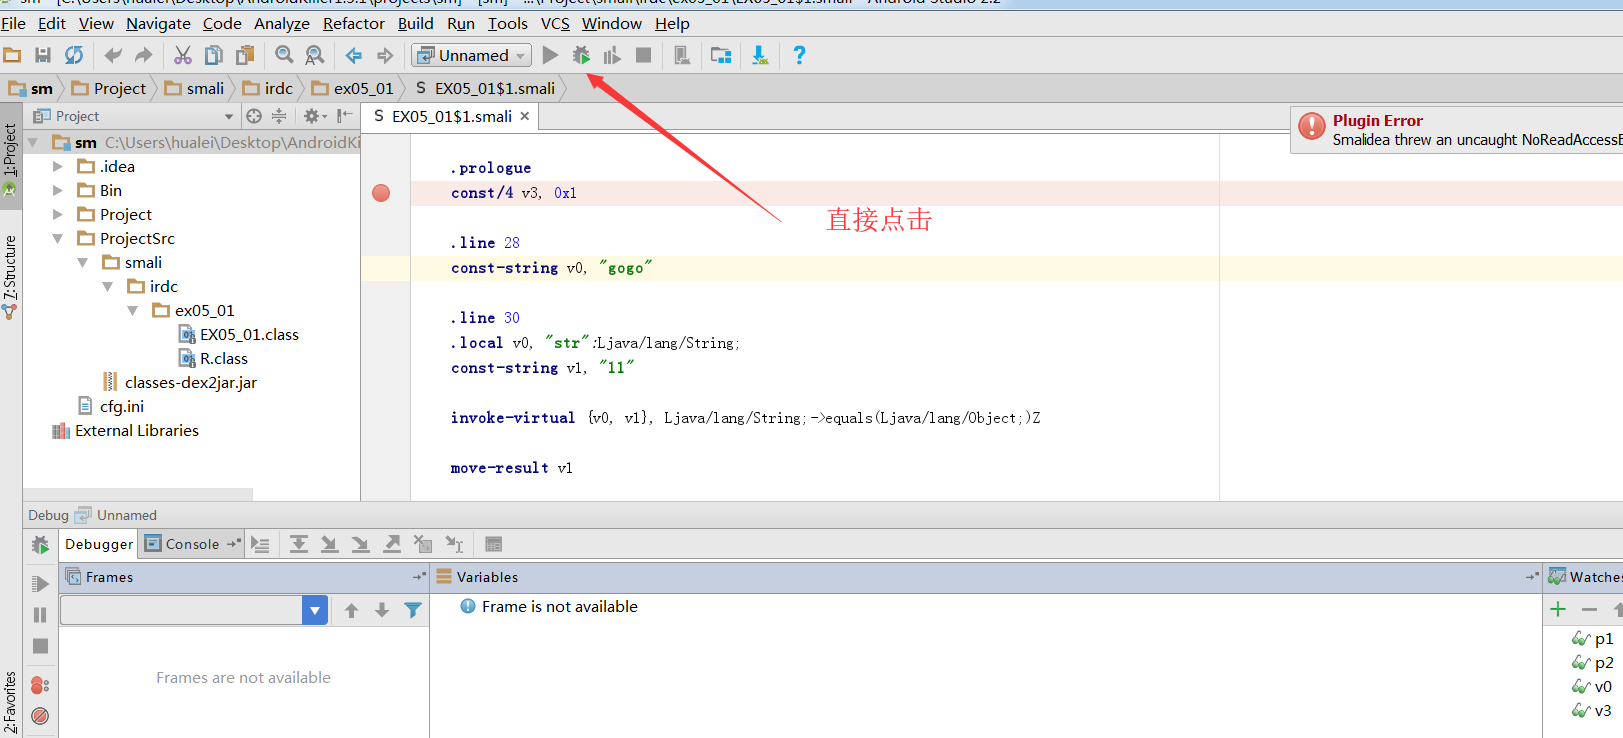Select next frame with the down arrow
The height and width of the screenshot is (738, 1623).
click(x=382, y=610)
